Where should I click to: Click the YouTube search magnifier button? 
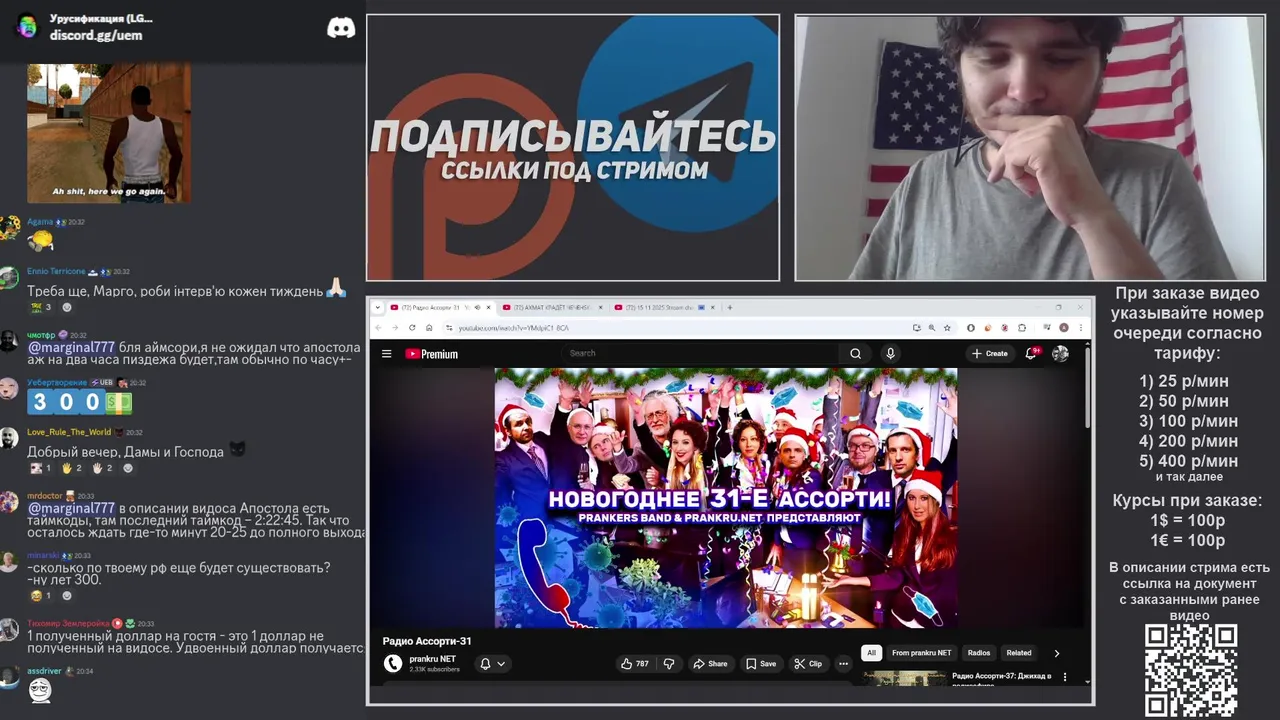click(x=855, y=353)
